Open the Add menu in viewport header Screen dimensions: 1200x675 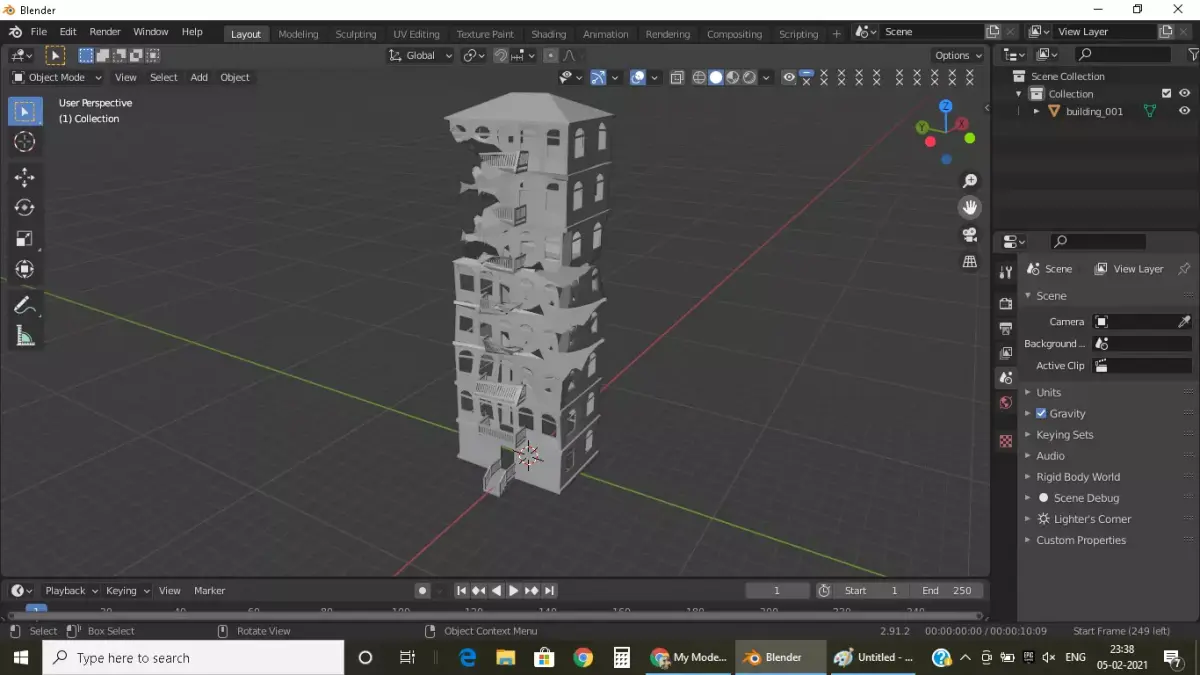pos(199,77)
